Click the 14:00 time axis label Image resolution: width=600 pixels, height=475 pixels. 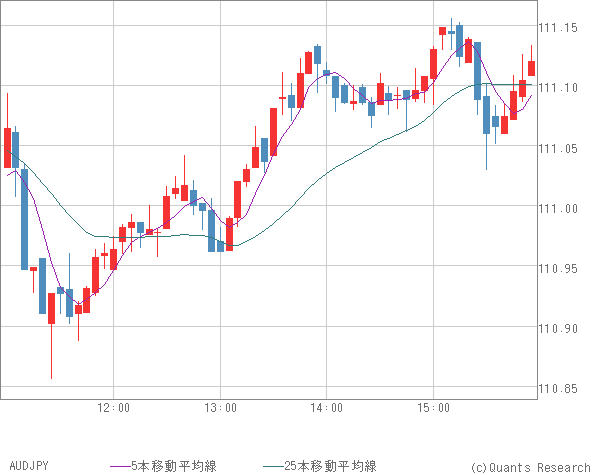pos(326,408)
